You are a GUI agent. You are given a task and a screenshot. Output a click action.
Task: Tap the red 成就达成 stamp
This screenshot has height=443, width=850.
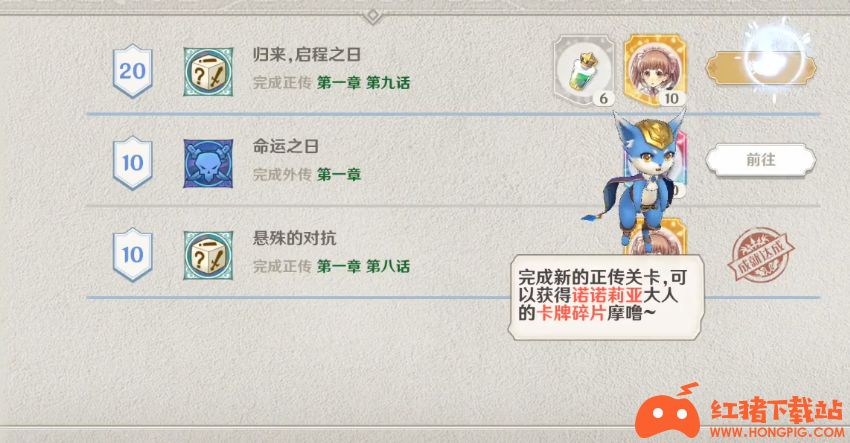click(761, 255)
